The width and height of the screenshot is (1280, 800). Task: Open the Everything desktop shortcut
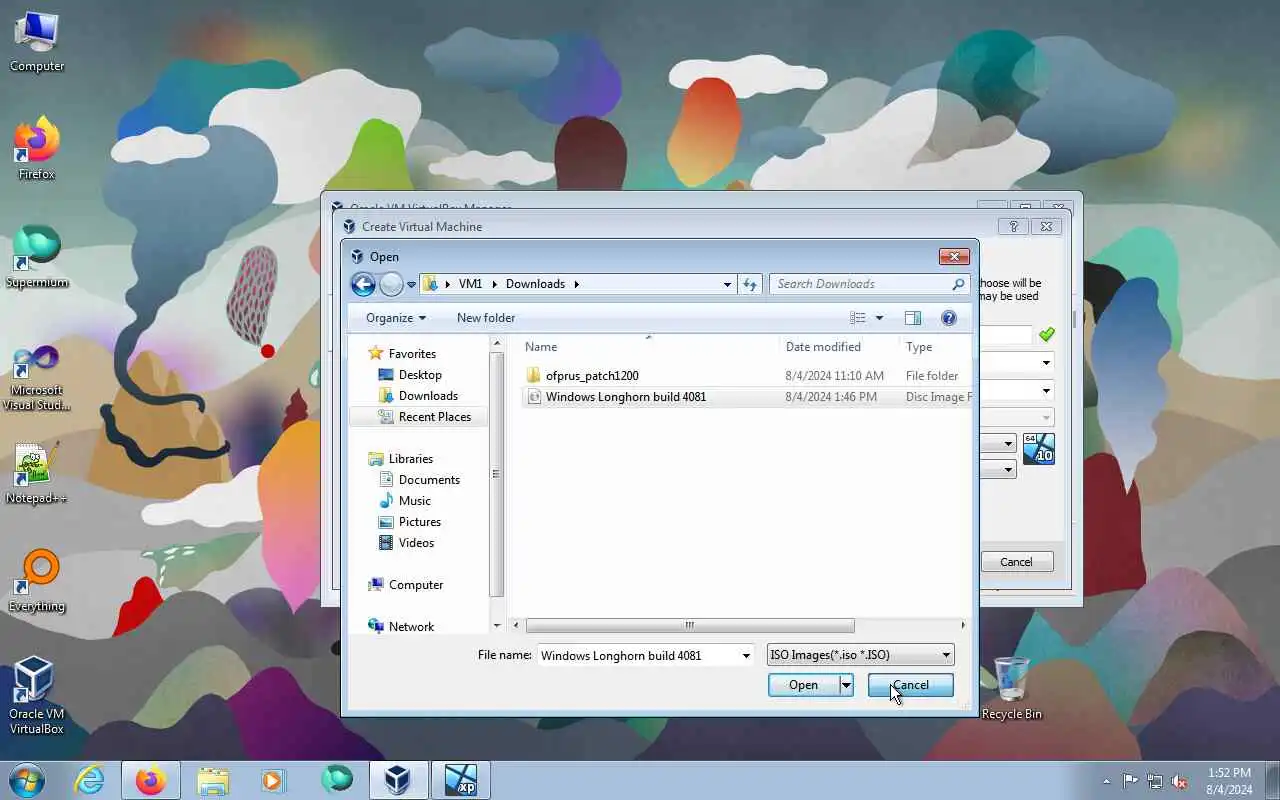(37, 582)
